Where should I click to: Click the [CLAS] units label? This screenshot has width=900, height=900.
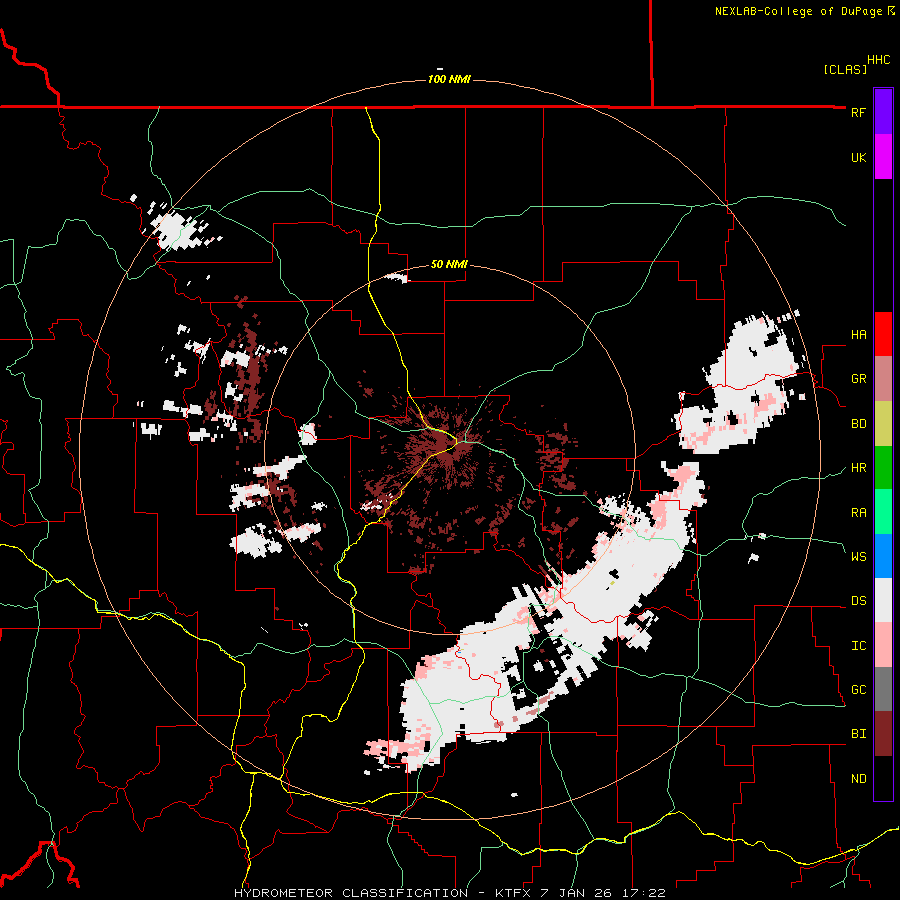coord(844,69)
